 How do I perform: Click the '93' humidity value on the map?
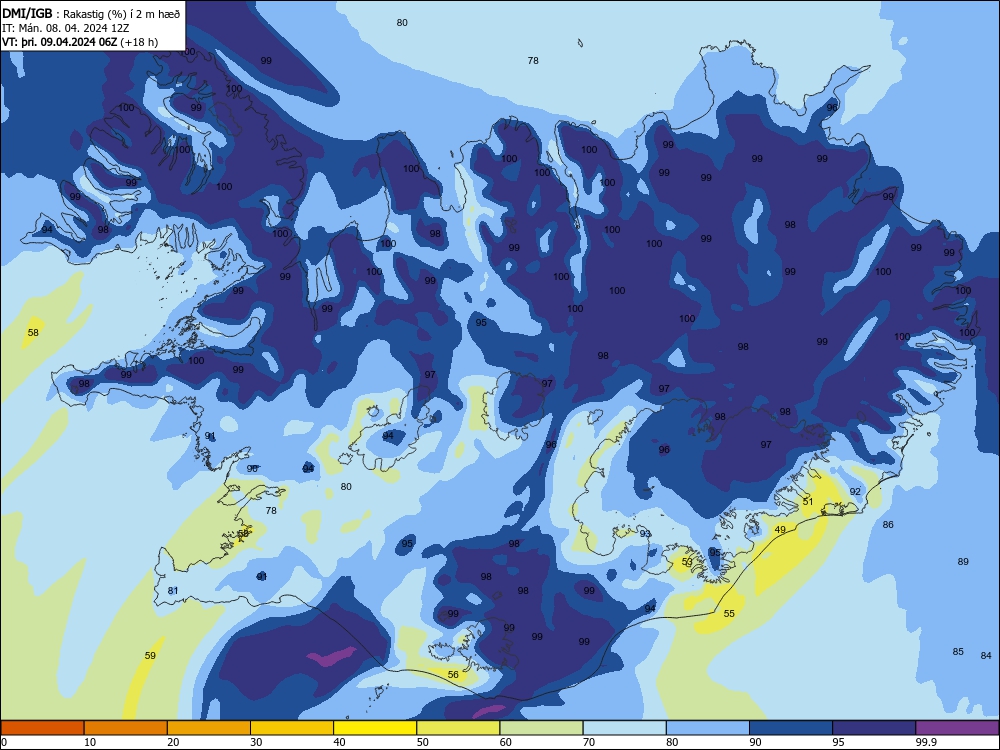[x=645, y=534]
